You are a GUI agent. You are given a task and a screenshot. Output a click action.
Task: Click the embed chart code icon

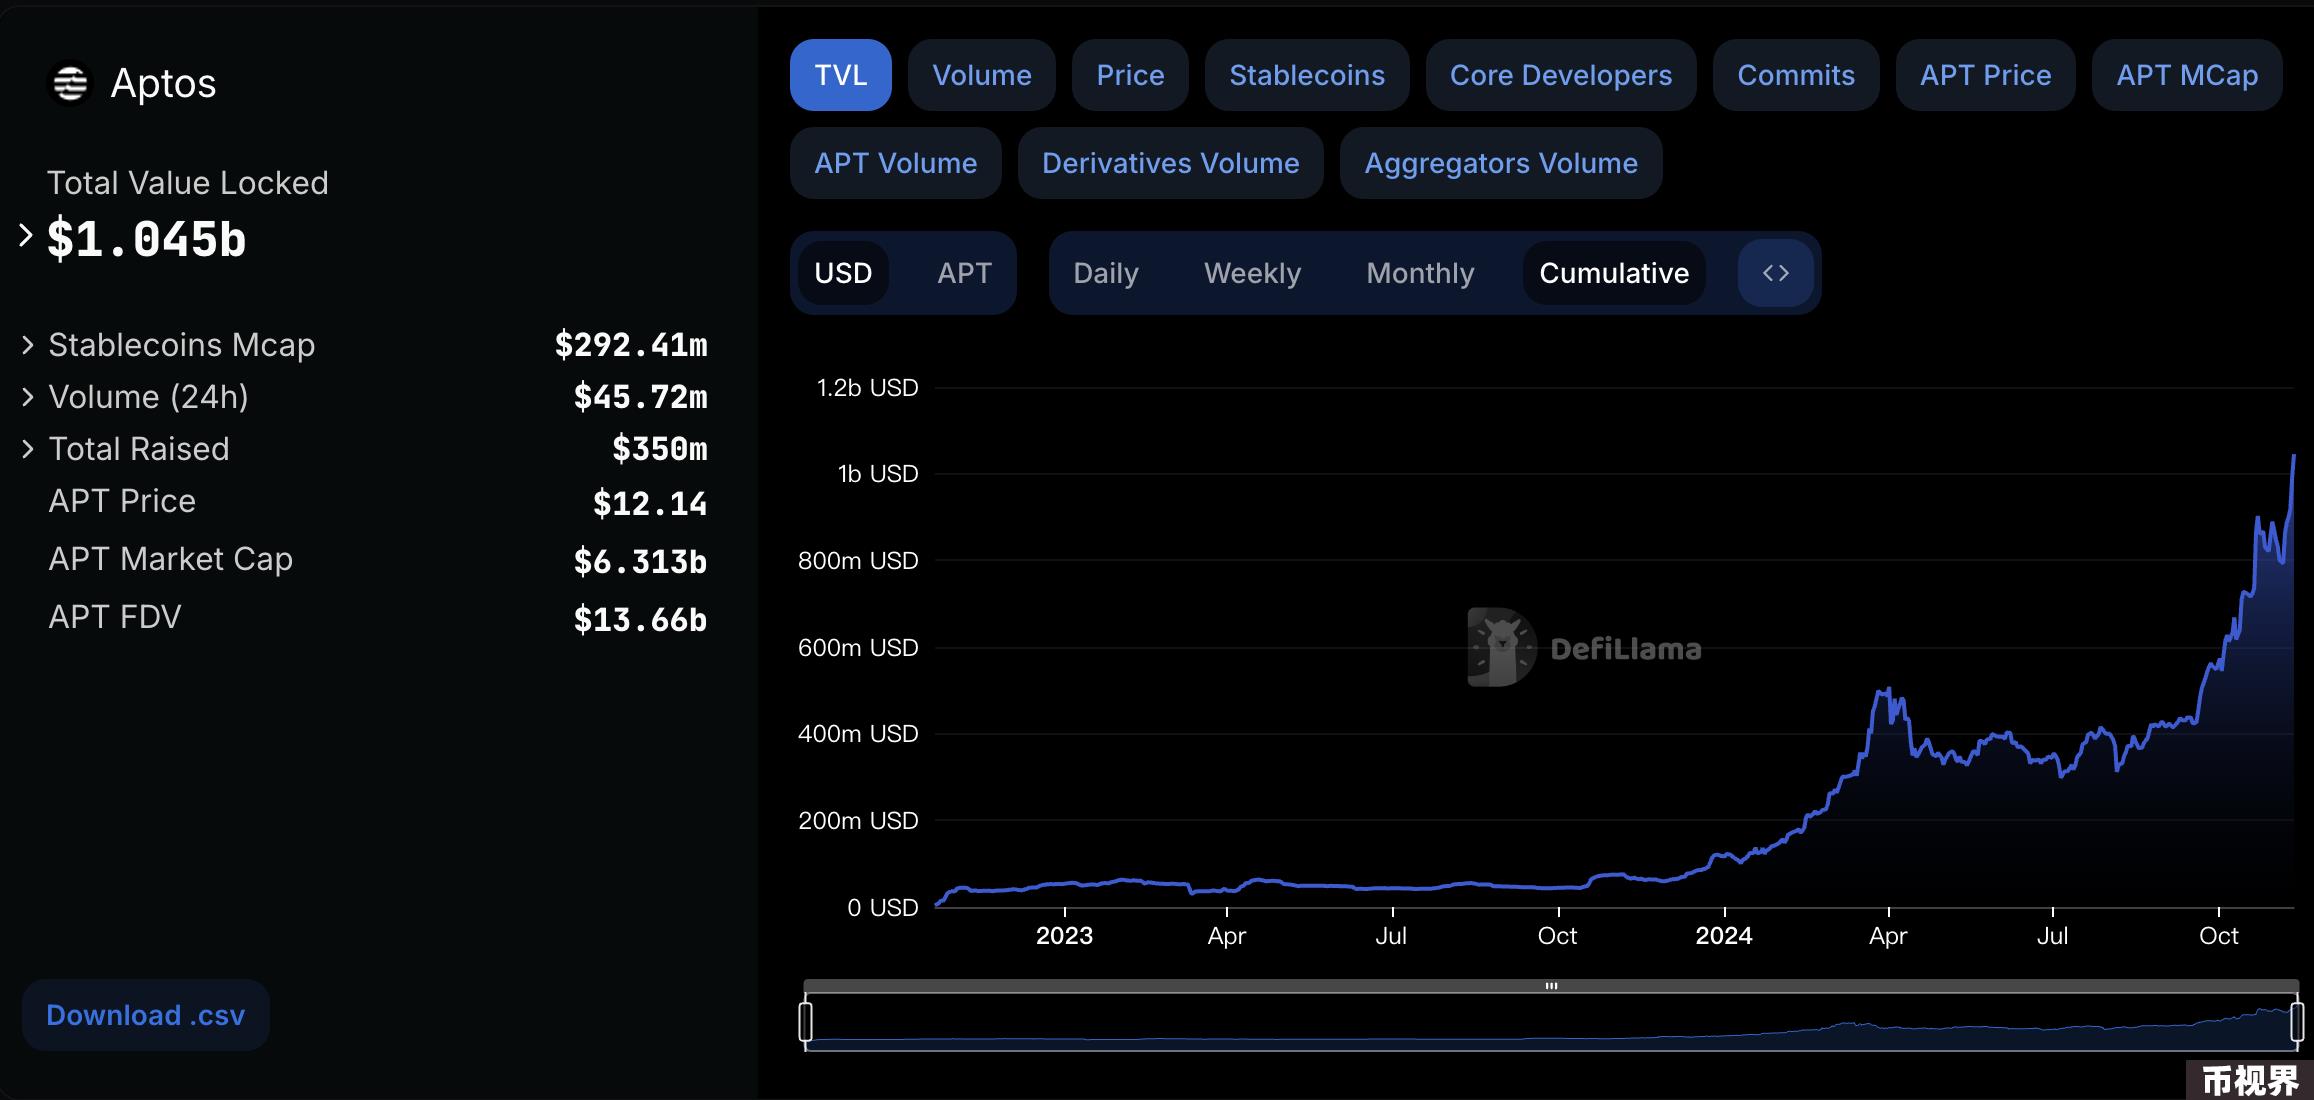[x=1776, y=273]
